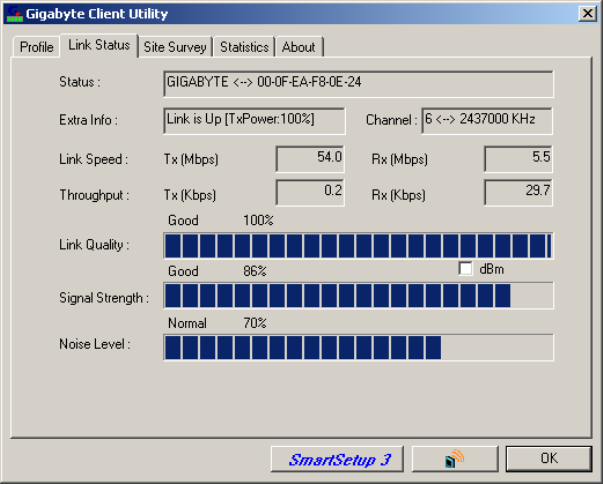This screenshot has height=484, width=603.
Task: Open the Site Survey tab
Action: coord(175,47)
